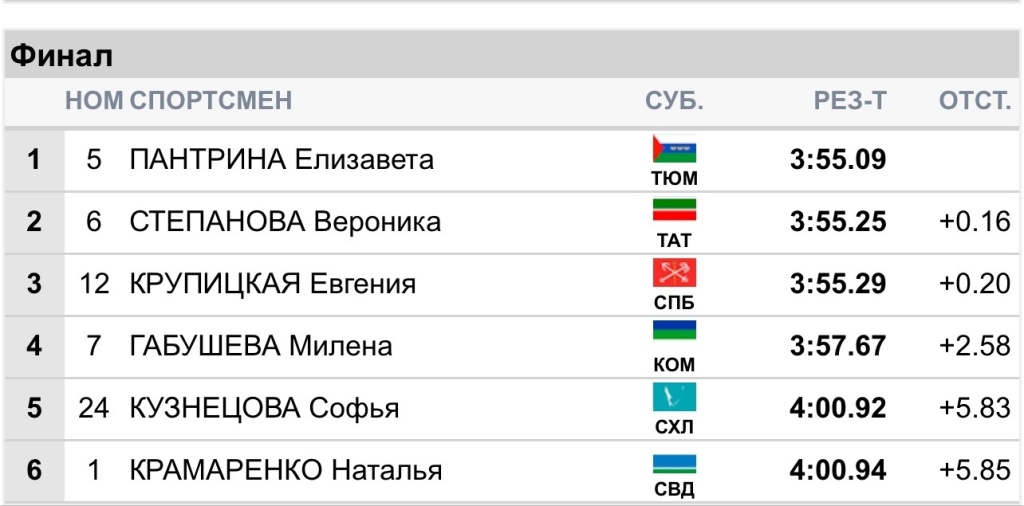Sort by РЕЗ-Т column header
The height and width of the screenshot is (506, 1024).
tap(850, 101)
